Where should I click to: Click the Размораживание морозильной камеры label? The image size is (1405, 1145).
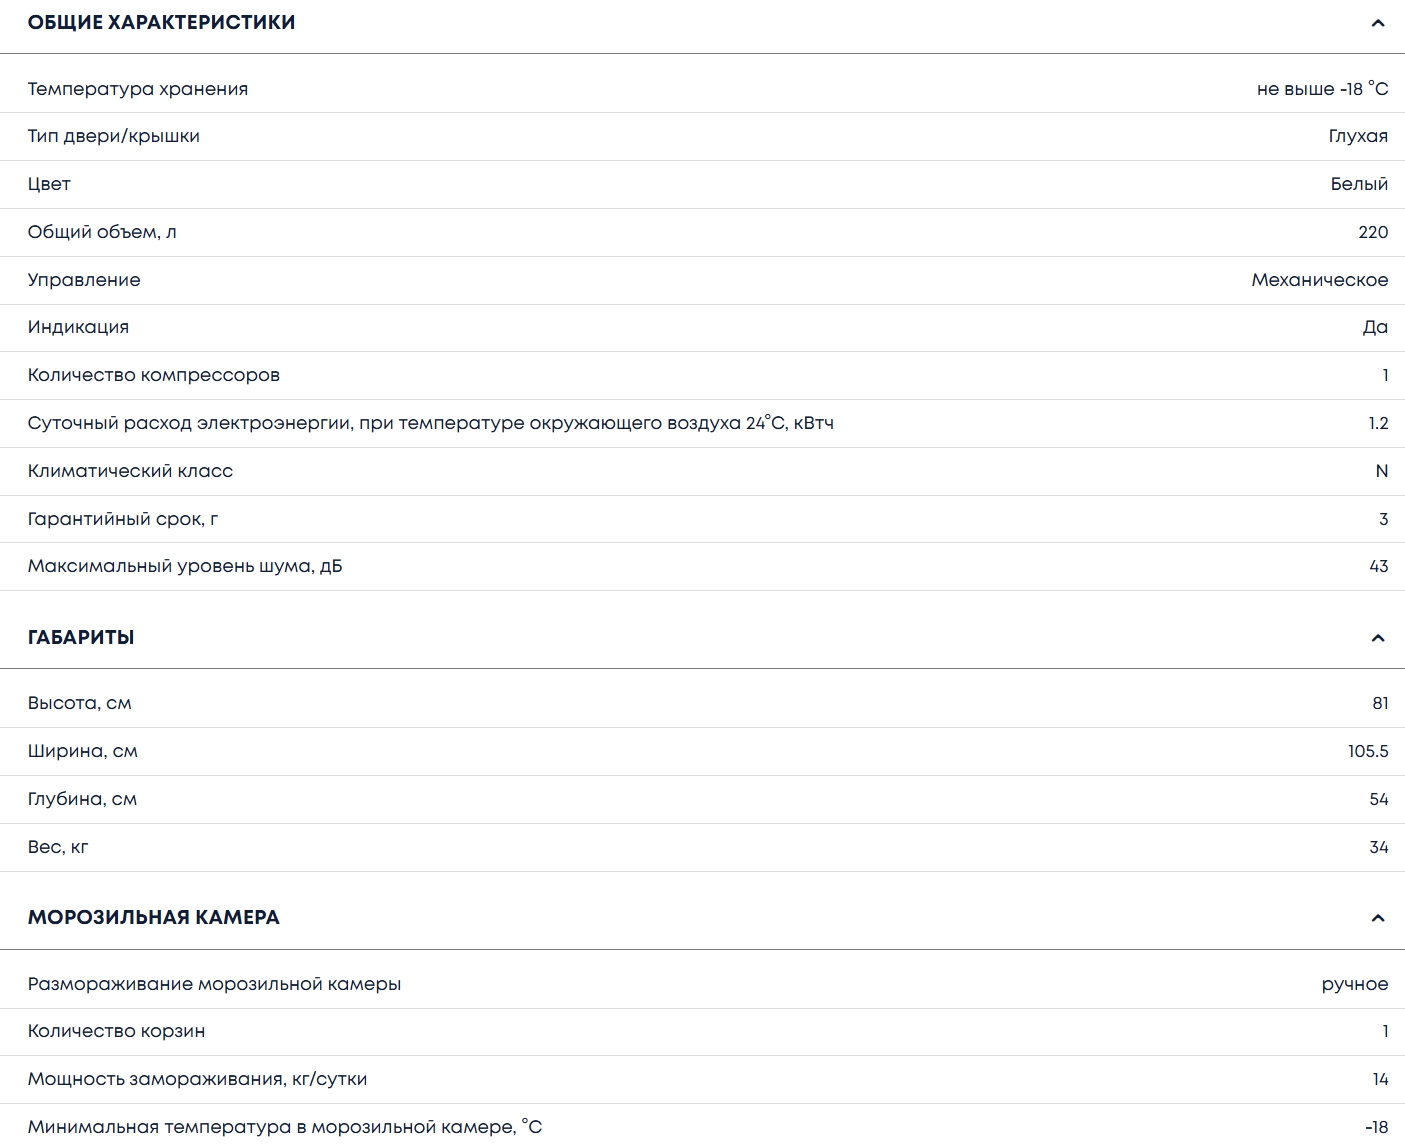pos(214,984)
